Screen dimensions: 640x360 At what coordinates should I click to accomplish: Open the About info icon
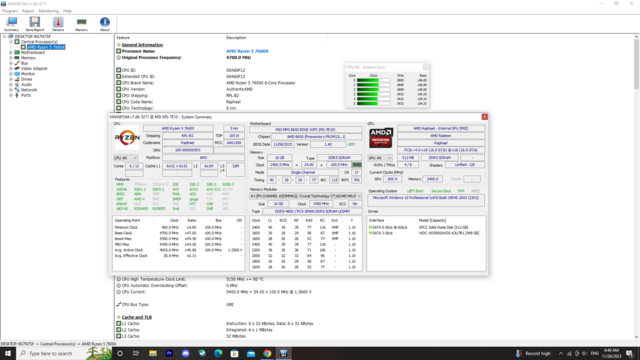click(104, 24)
